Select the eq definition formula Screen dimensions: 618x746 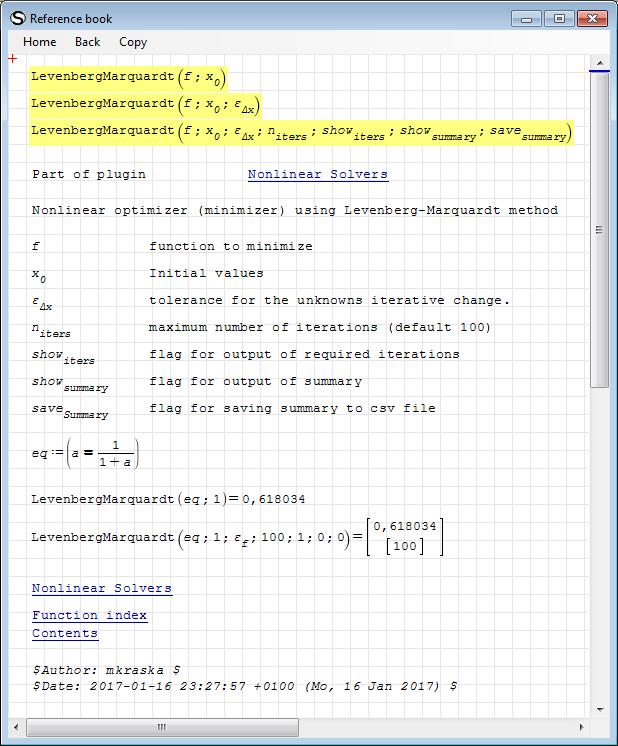pyautogui.click(x=86, y=453)
